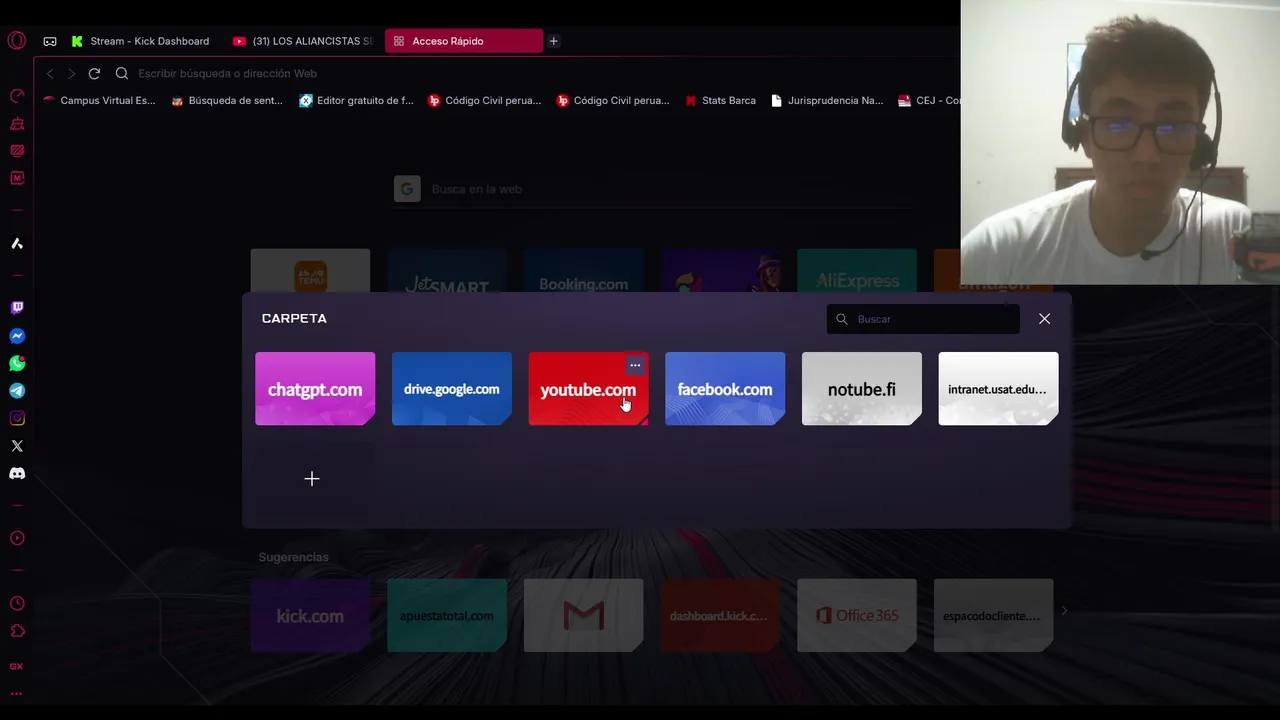Open the facebook.com tile
The image size is (1280, 720).
click(725, 389)
